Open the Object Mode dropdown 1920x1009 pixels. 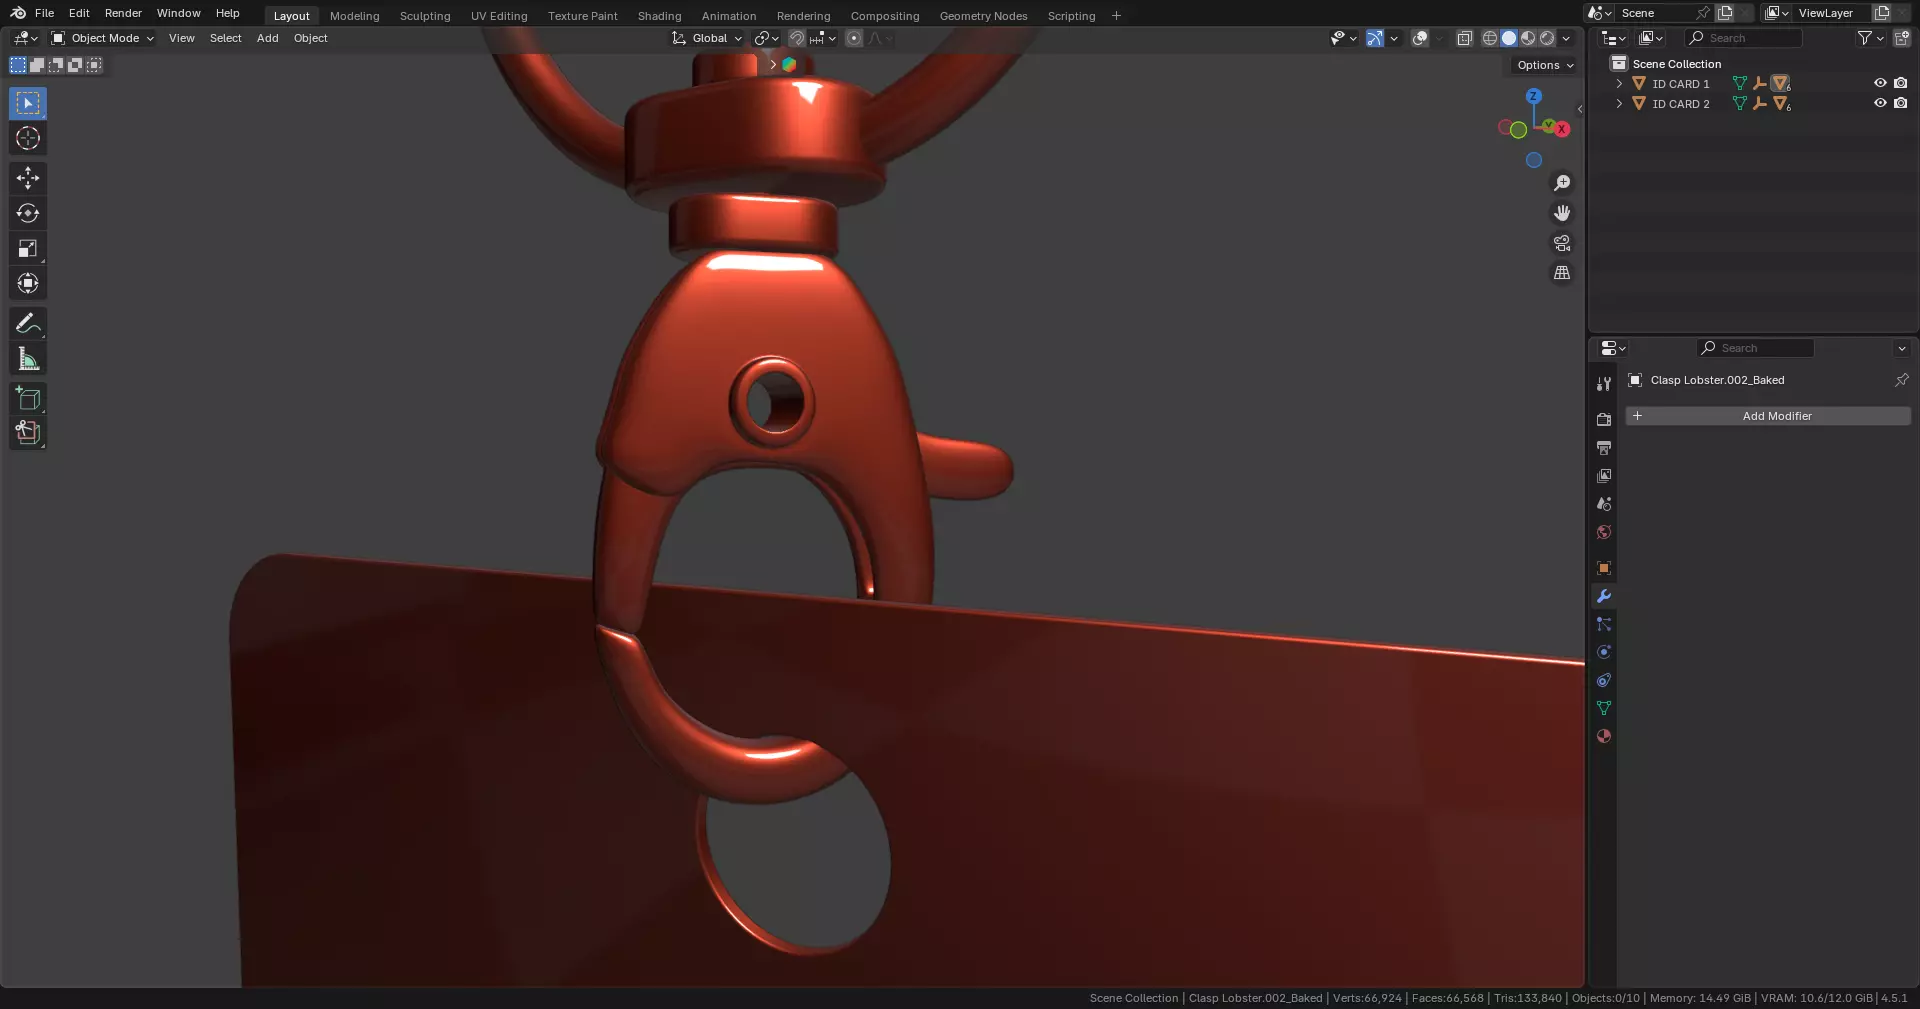click(x=102, y=38)
